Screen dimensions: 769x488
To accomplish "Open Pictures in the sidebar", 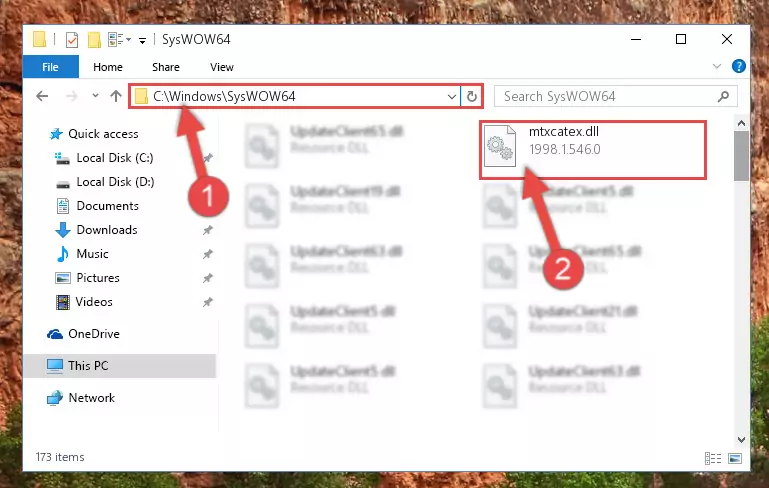I will [x=98, y=278].
